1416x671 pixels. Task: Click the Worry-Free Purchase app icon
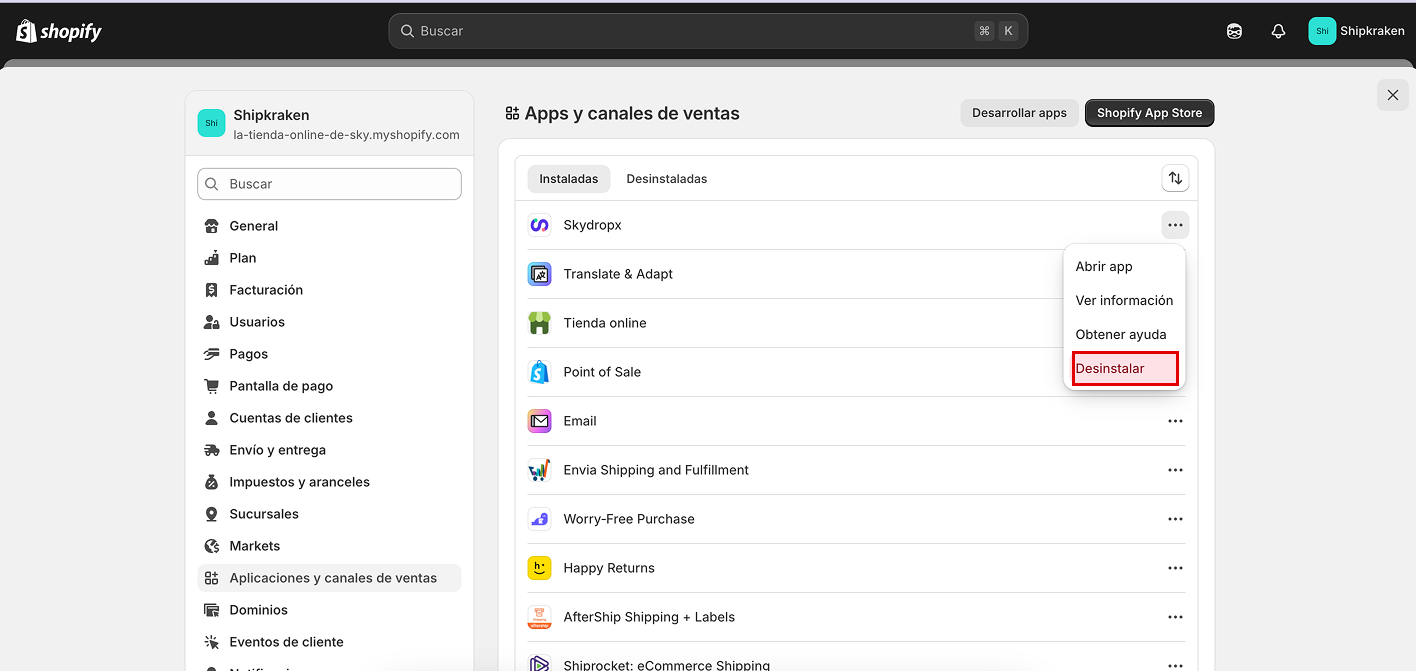coord(540,519)
